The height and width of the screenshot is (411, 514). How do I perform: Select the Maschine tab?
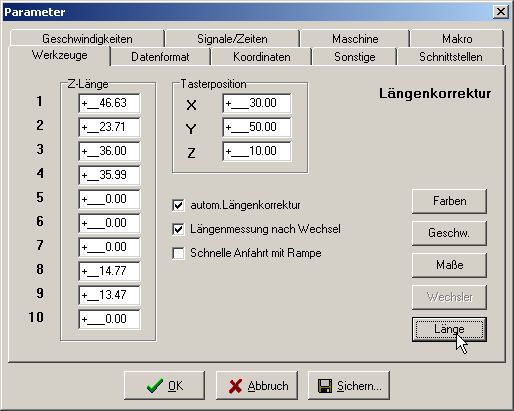(x=355, y=39)
